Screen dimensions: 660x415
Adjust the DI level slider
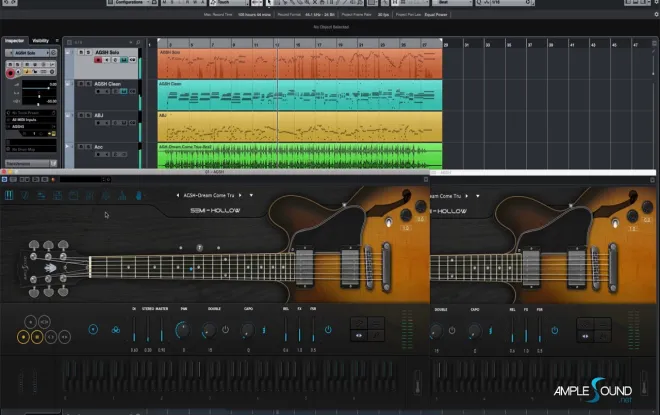coord(134,330)
